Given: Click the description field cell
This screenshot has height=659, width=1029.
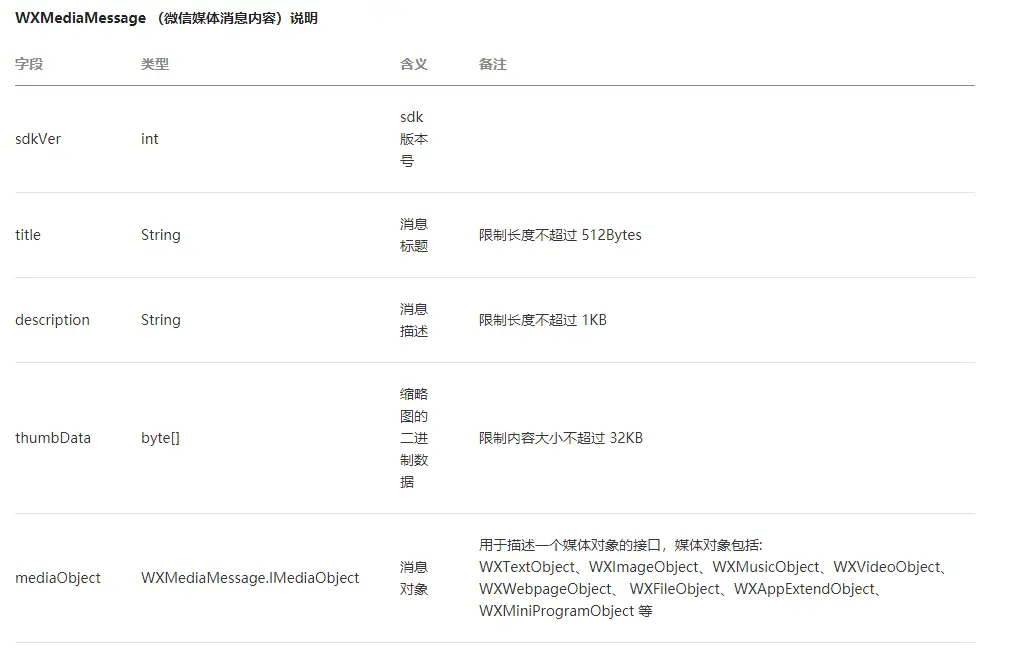Looking at the screenshot, I should [52, 320].
